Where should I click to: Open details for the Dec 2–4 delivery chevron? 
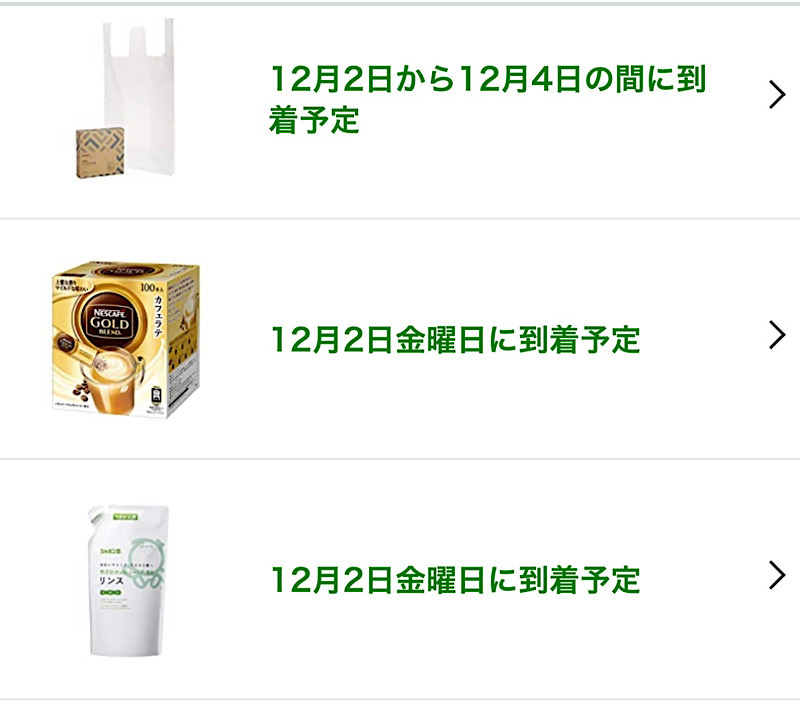777,95
